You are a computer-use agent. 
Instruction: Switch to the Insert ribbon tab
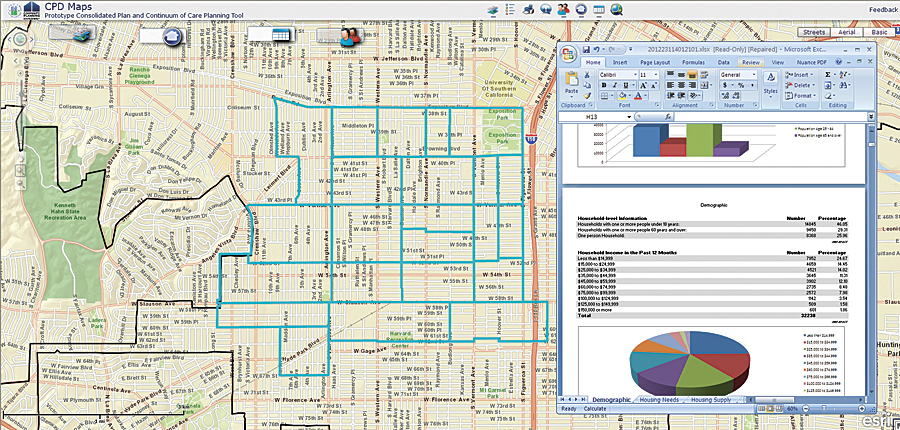tap(620, 62)
